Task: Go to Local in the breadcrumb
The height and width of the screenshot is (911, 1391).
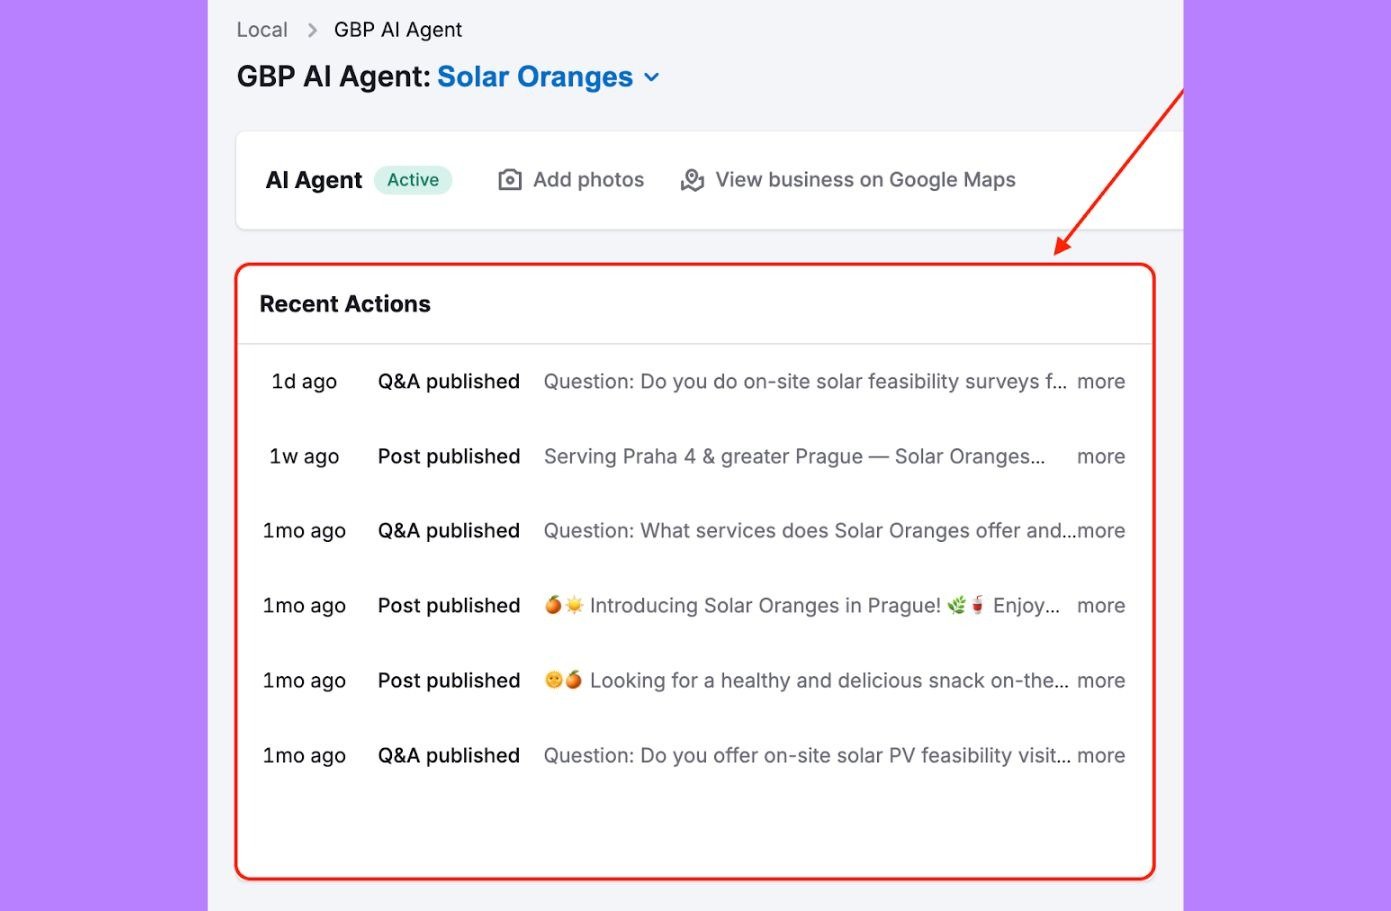Action: point(262,30)
